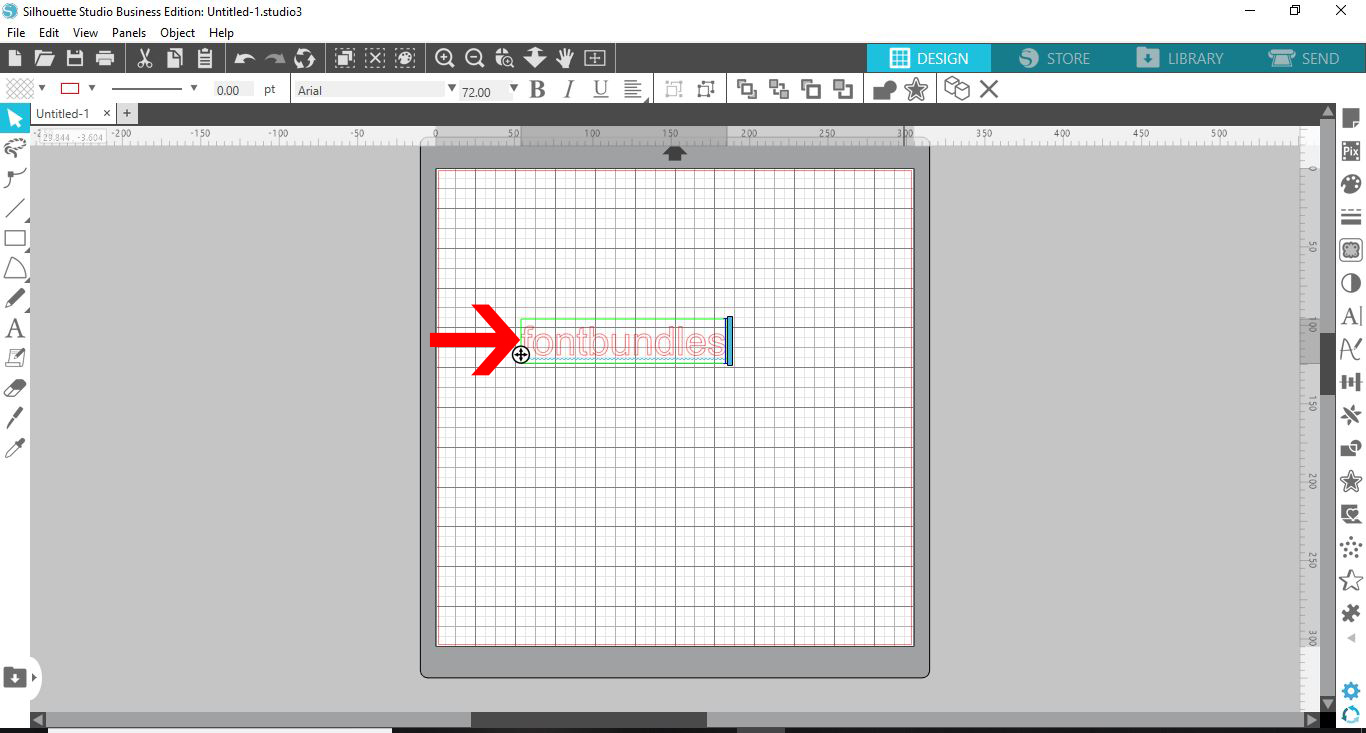Viewport: 1366px width, 733px height.
Task: Expand the line style dropdown arrow
Action: [194, 88]
